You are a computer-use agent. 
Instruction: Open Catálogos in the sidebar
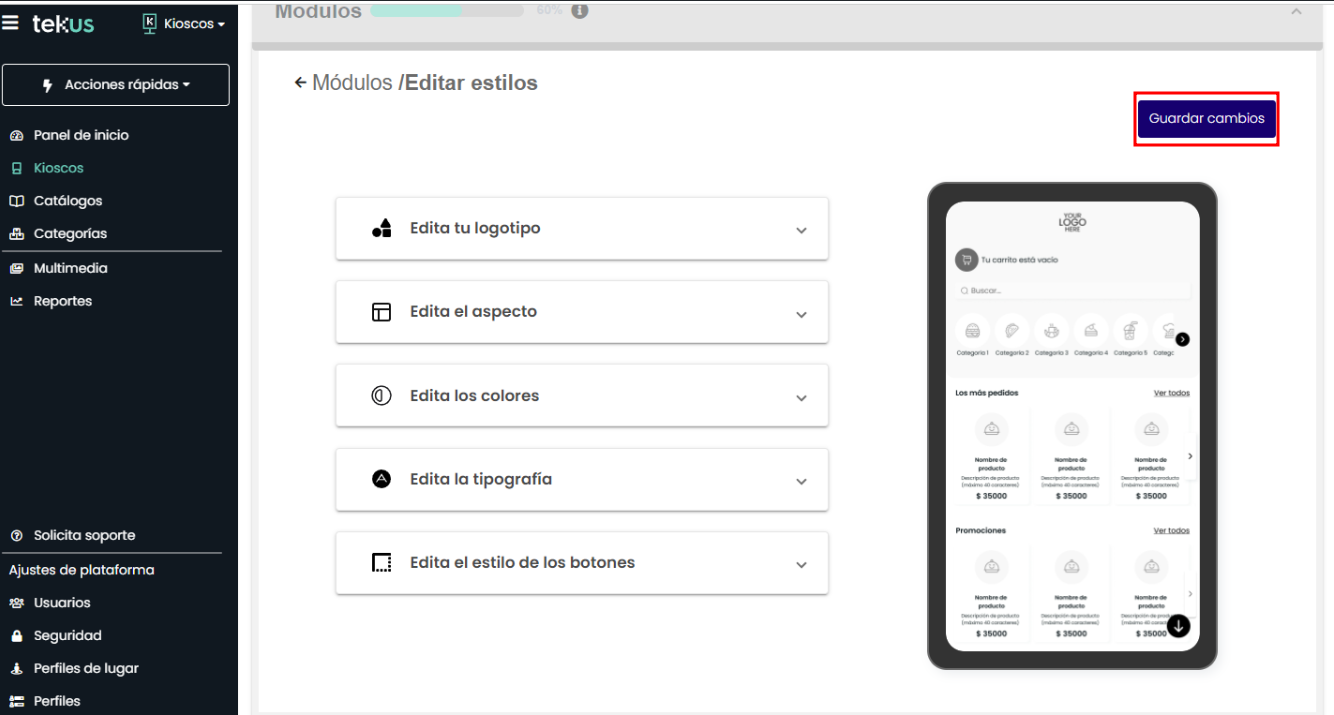(68, 201)
